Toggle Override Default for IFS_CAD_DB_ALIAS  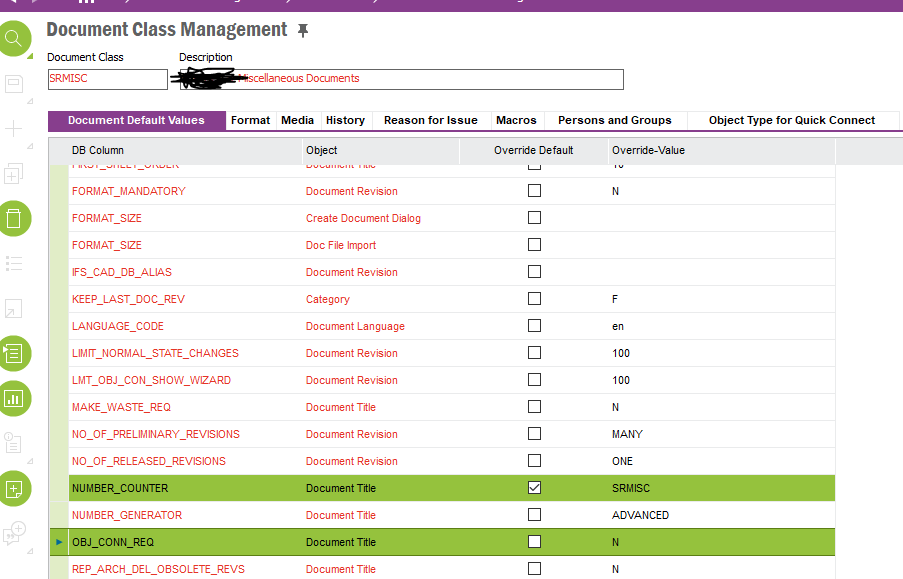click(x=534, y=271)
